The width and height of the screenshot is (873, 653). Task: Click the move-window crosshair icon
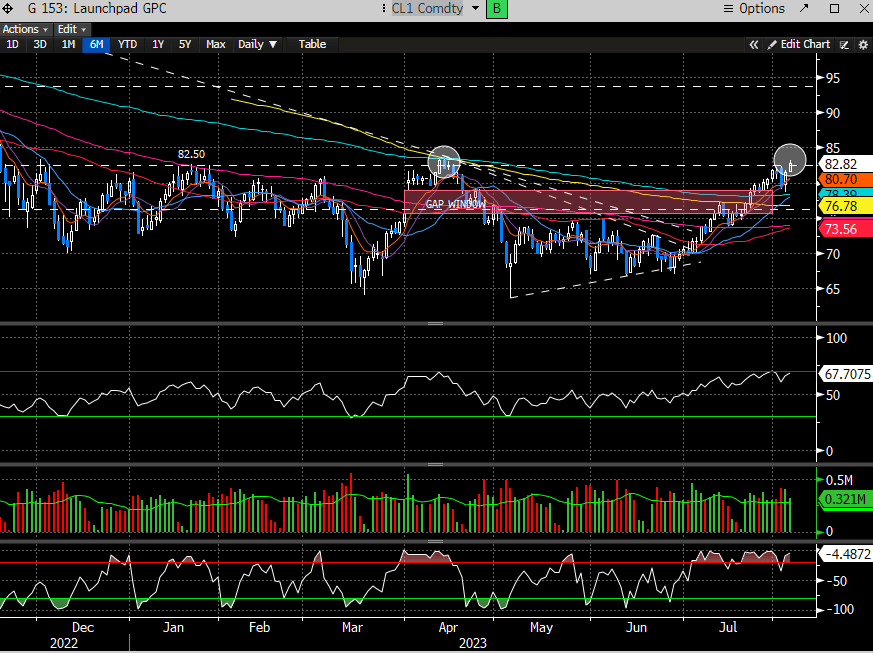(x=8, y=8)
